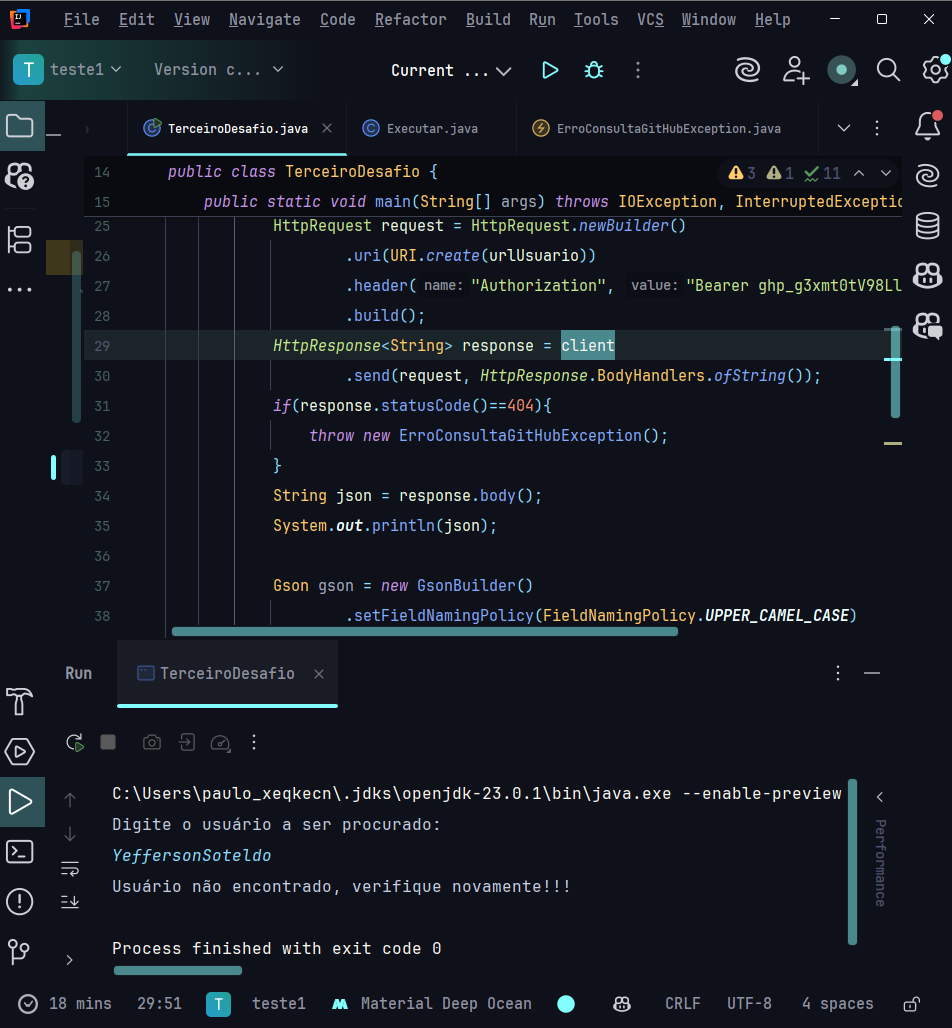Open the Database tool window icon
The height and width of the screenshot is (1028, 952).
coord(928,226)
